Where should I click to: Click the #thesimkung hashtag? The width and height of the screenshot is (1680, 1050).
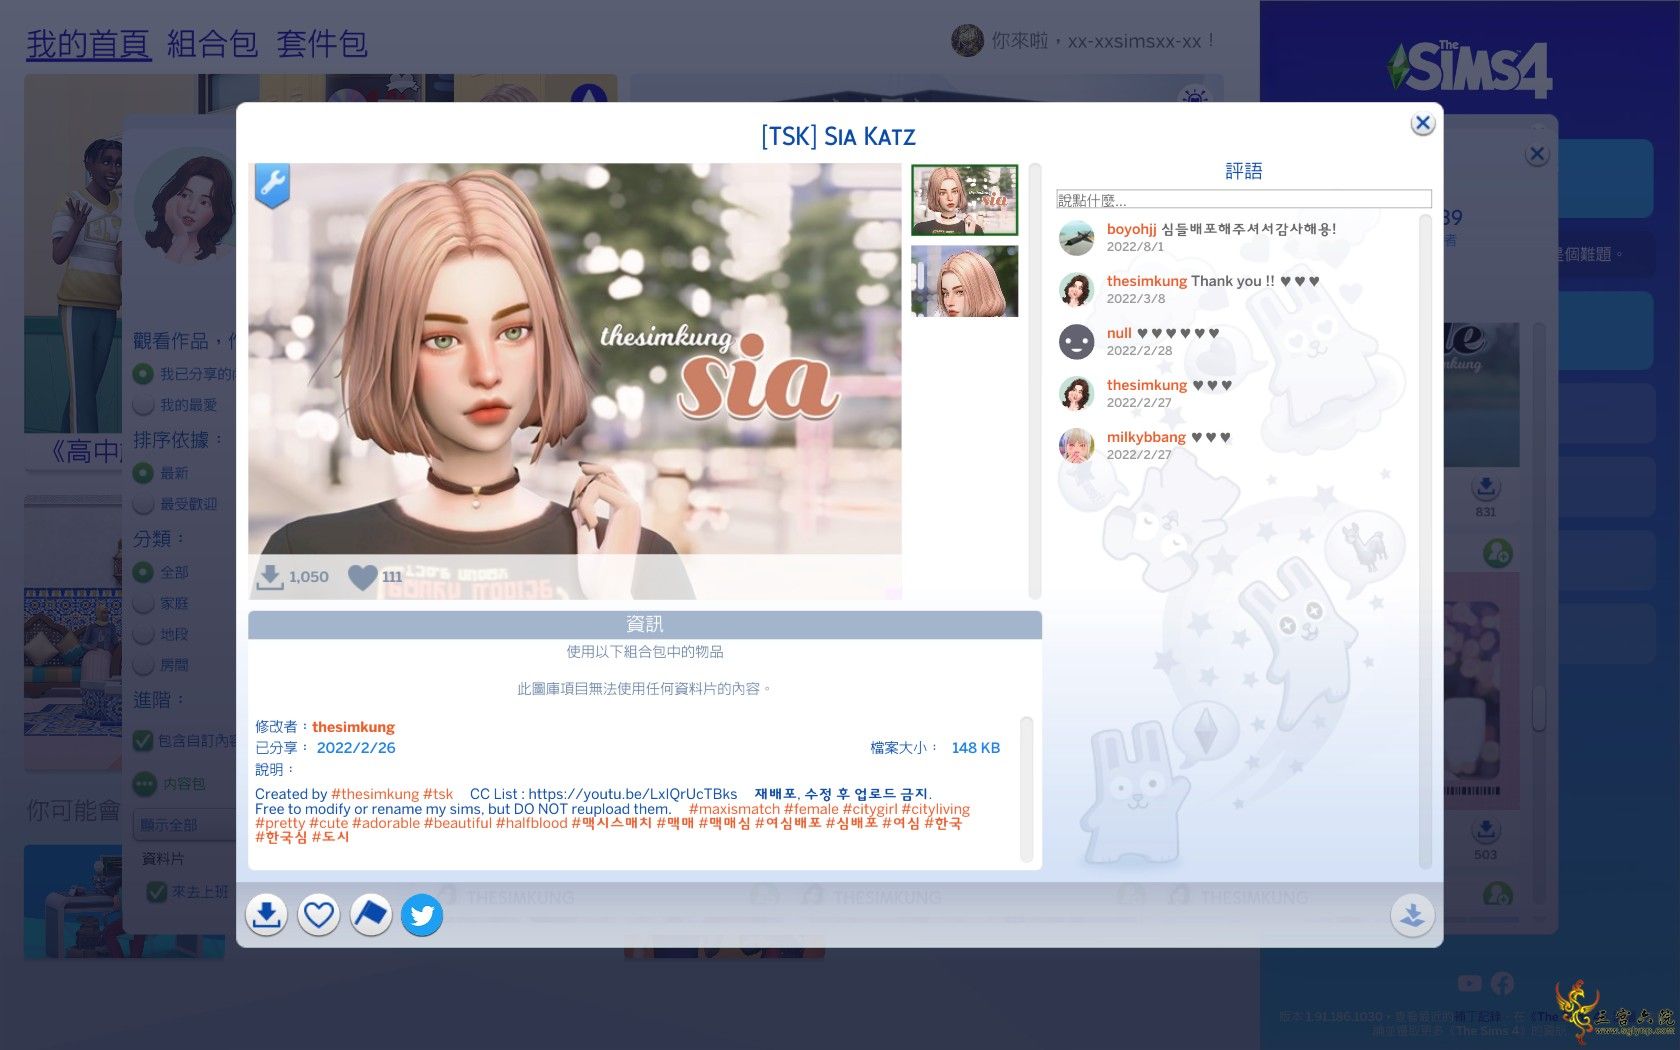375,794
